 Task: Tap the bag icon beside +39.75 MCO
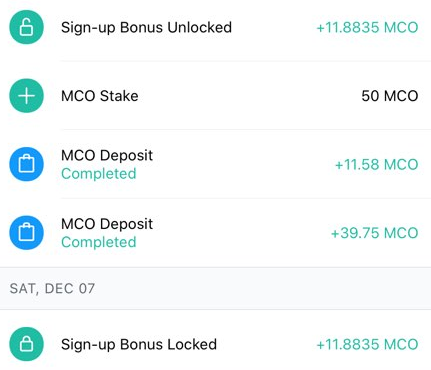tap(26, 233)
